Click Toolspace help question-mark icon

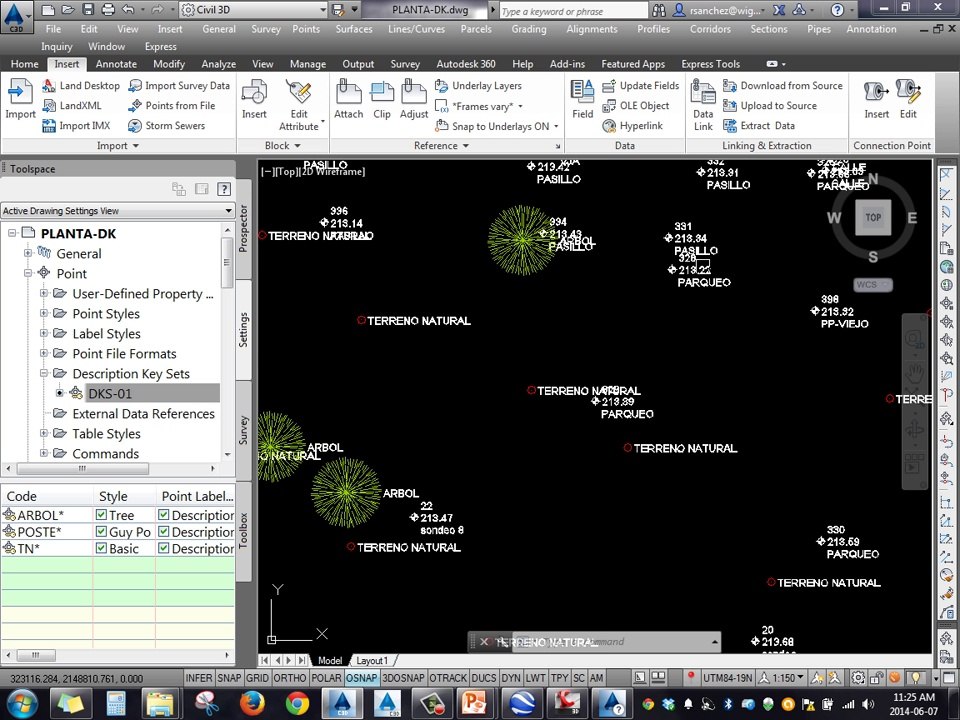pyautogui.click(x=224, y=189)
